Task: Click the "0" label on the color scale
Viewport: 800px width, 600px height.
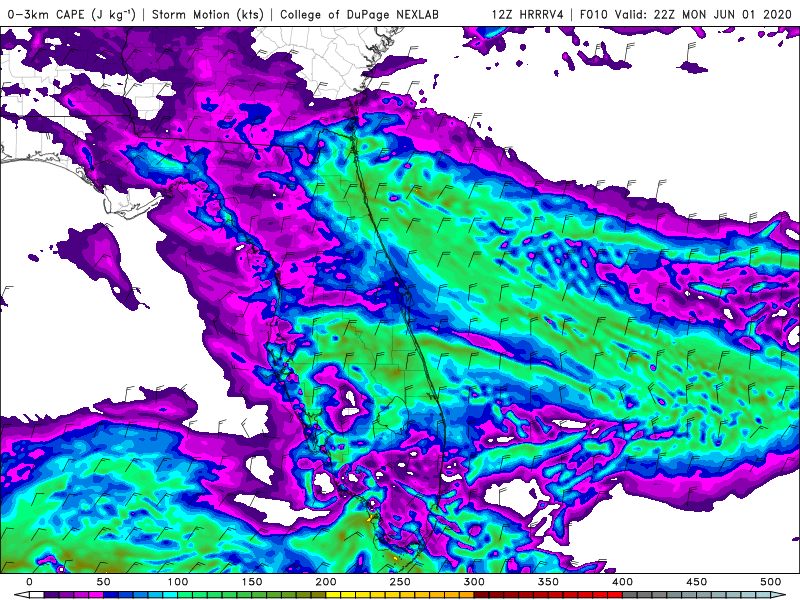Action: [29, 582]
